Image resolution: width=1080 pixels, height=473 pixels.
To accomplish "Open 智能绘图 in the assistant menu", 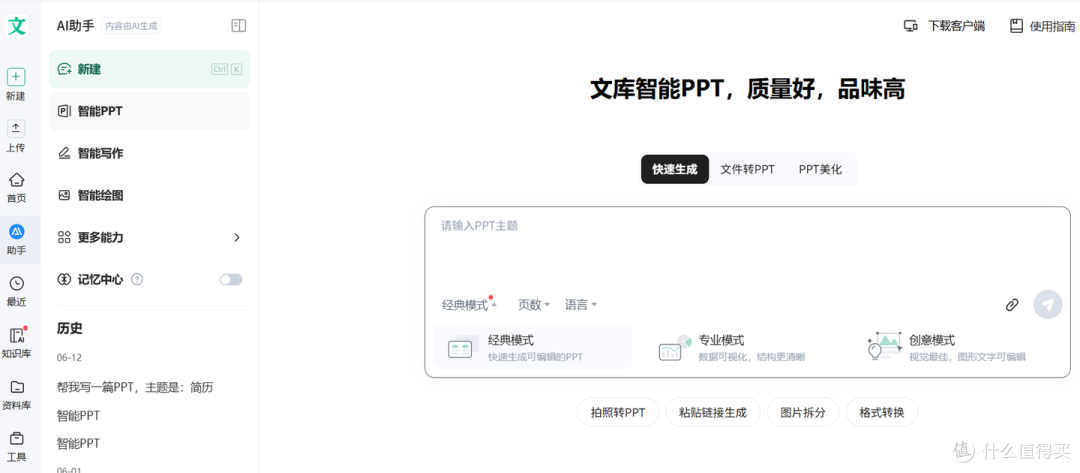I will click(x=149, y=196).
